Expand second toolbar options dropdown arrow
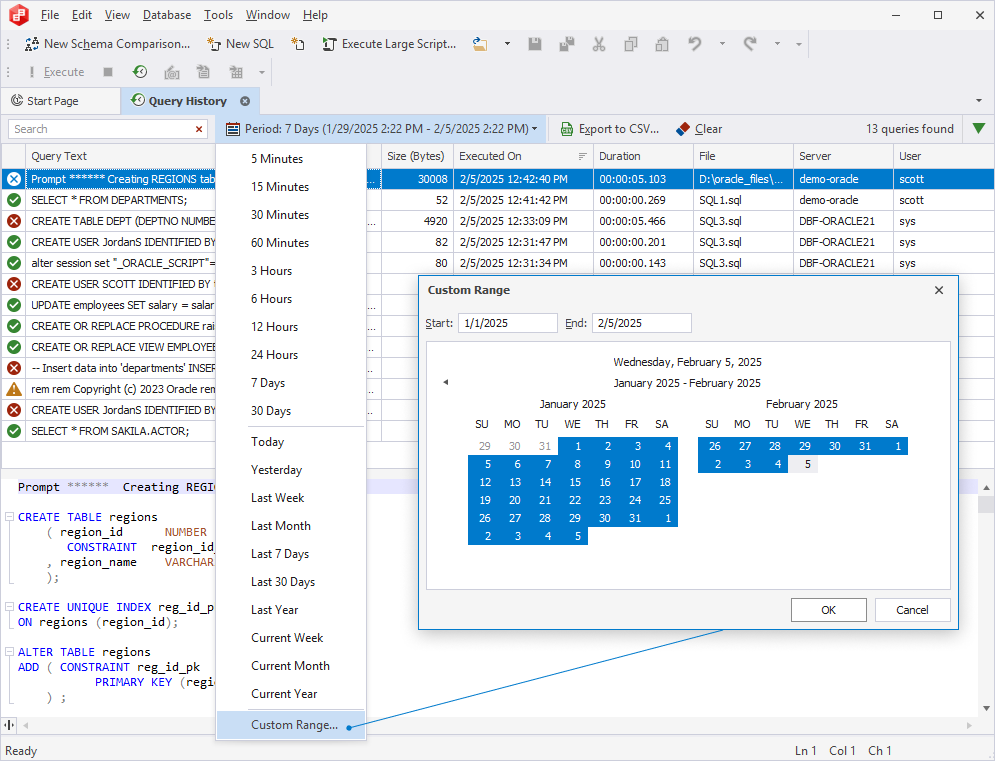The height and width of the screenshot is (761, 995). [261, 72]
